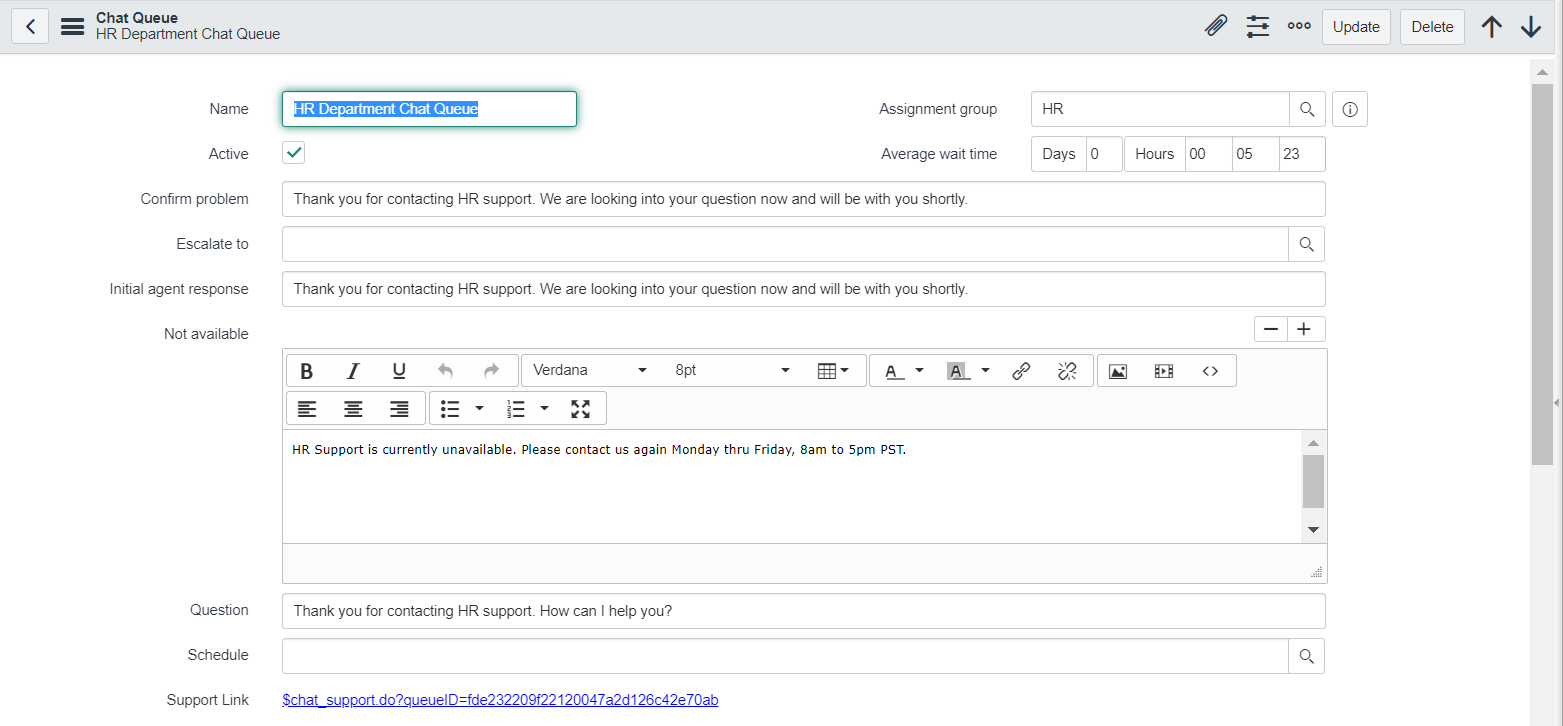
Task: Grab the editor resize handle corner
Action: (x=1317, y=572)
